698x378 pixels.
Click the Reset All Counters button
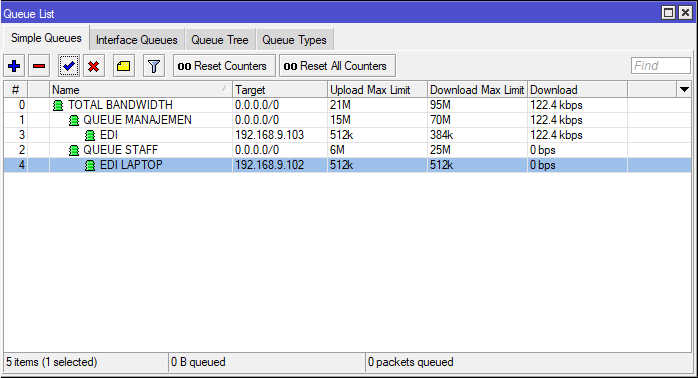[x=337, y=66]
